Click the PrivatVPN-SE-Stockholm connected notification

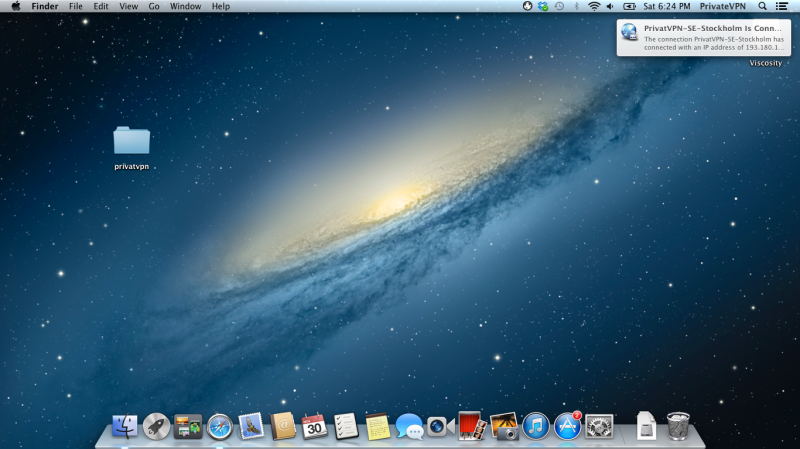703,38
